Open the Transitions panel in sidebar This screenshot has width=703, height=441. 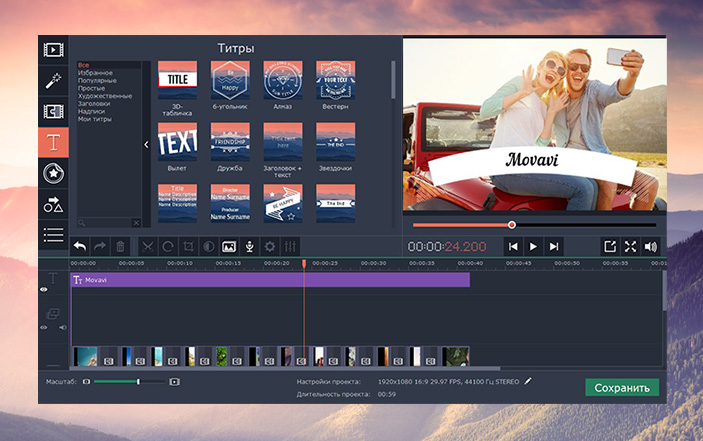click(53, 112)
